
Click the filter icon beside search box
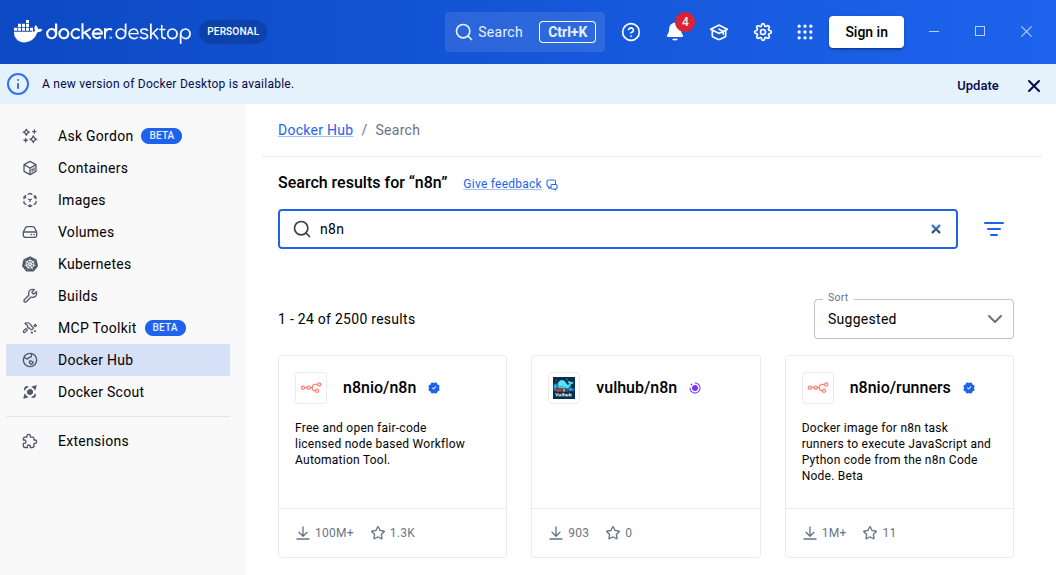click(993, 229)
